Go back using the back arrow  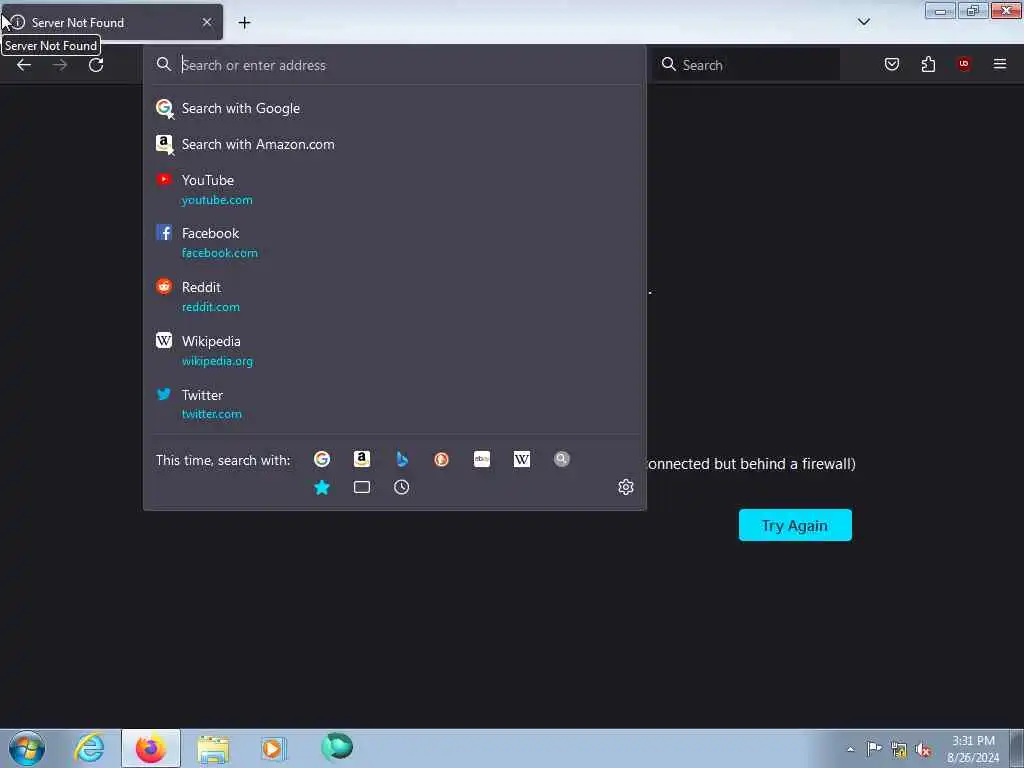24,65
